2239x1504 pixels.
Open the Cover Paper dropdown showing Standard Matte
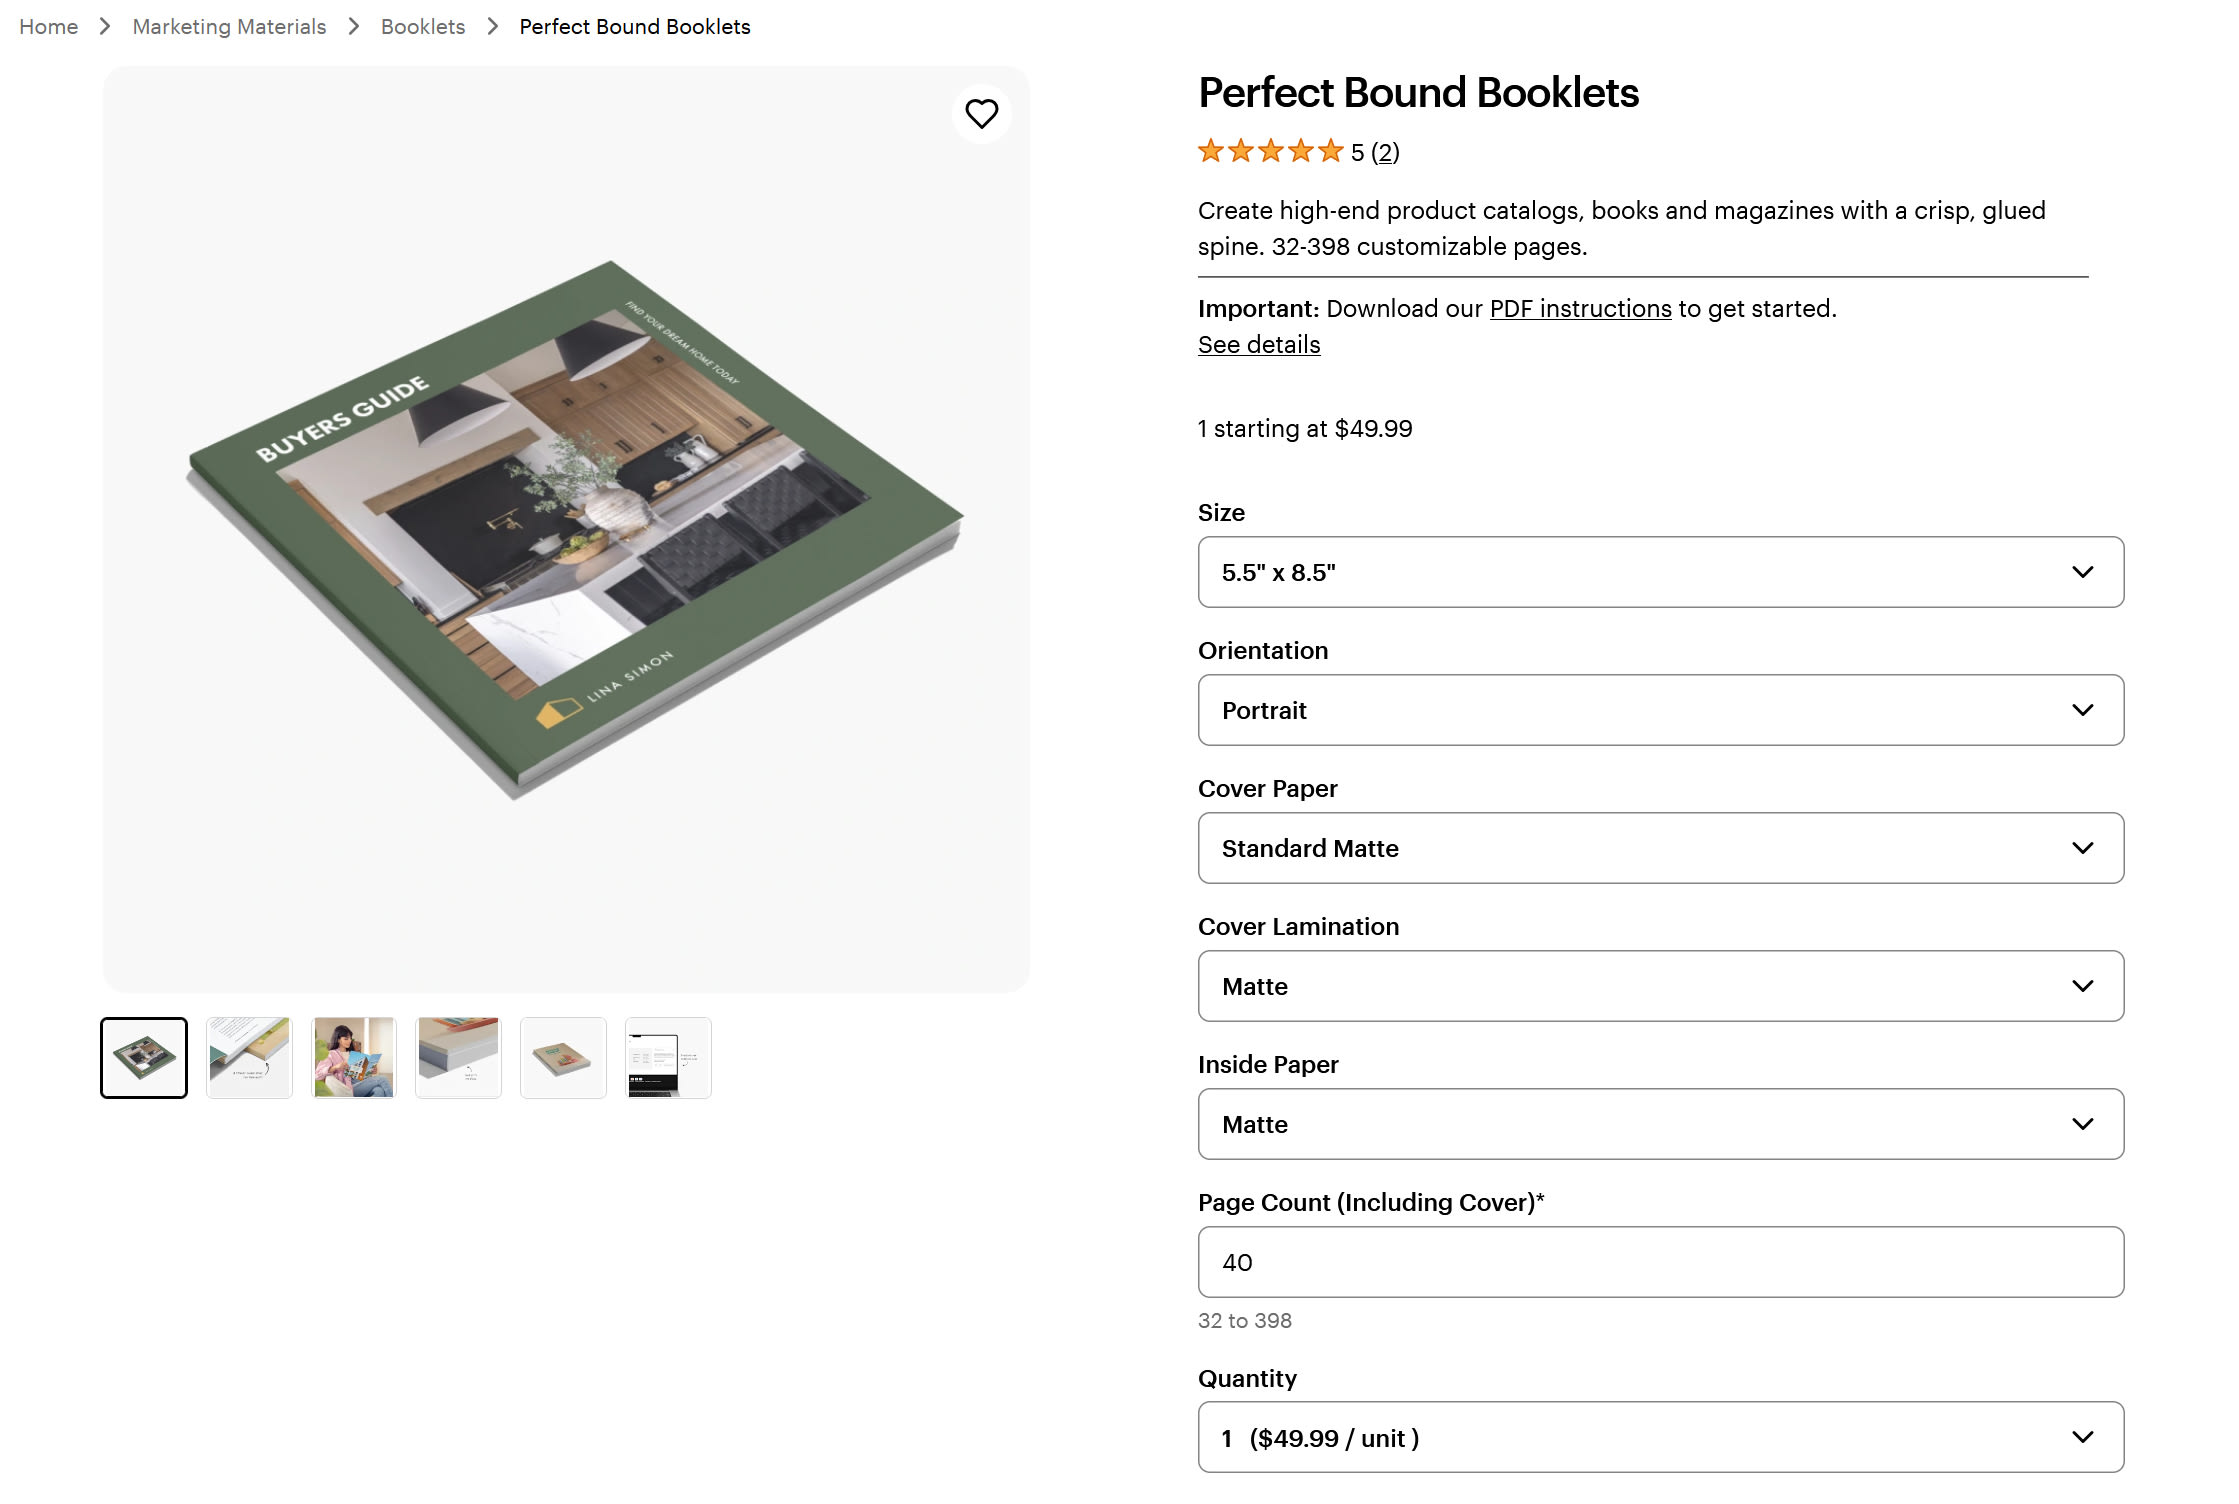click(x=1660, y=848)
